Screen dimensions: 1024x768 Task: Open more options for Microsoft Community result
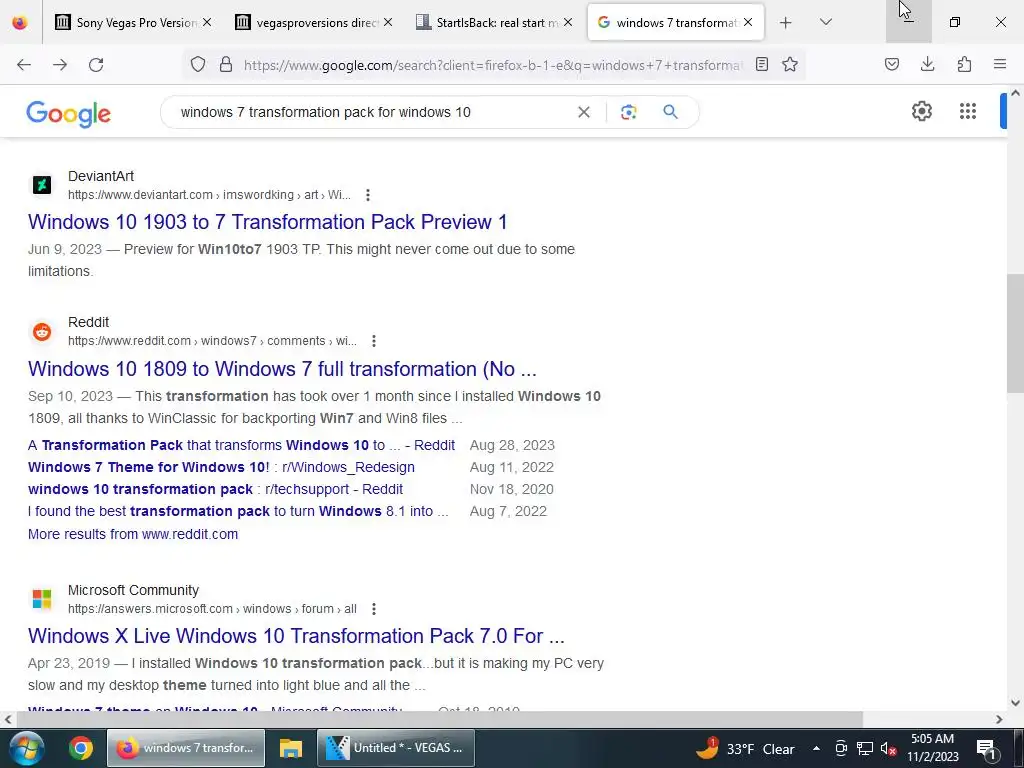[374, 609]
